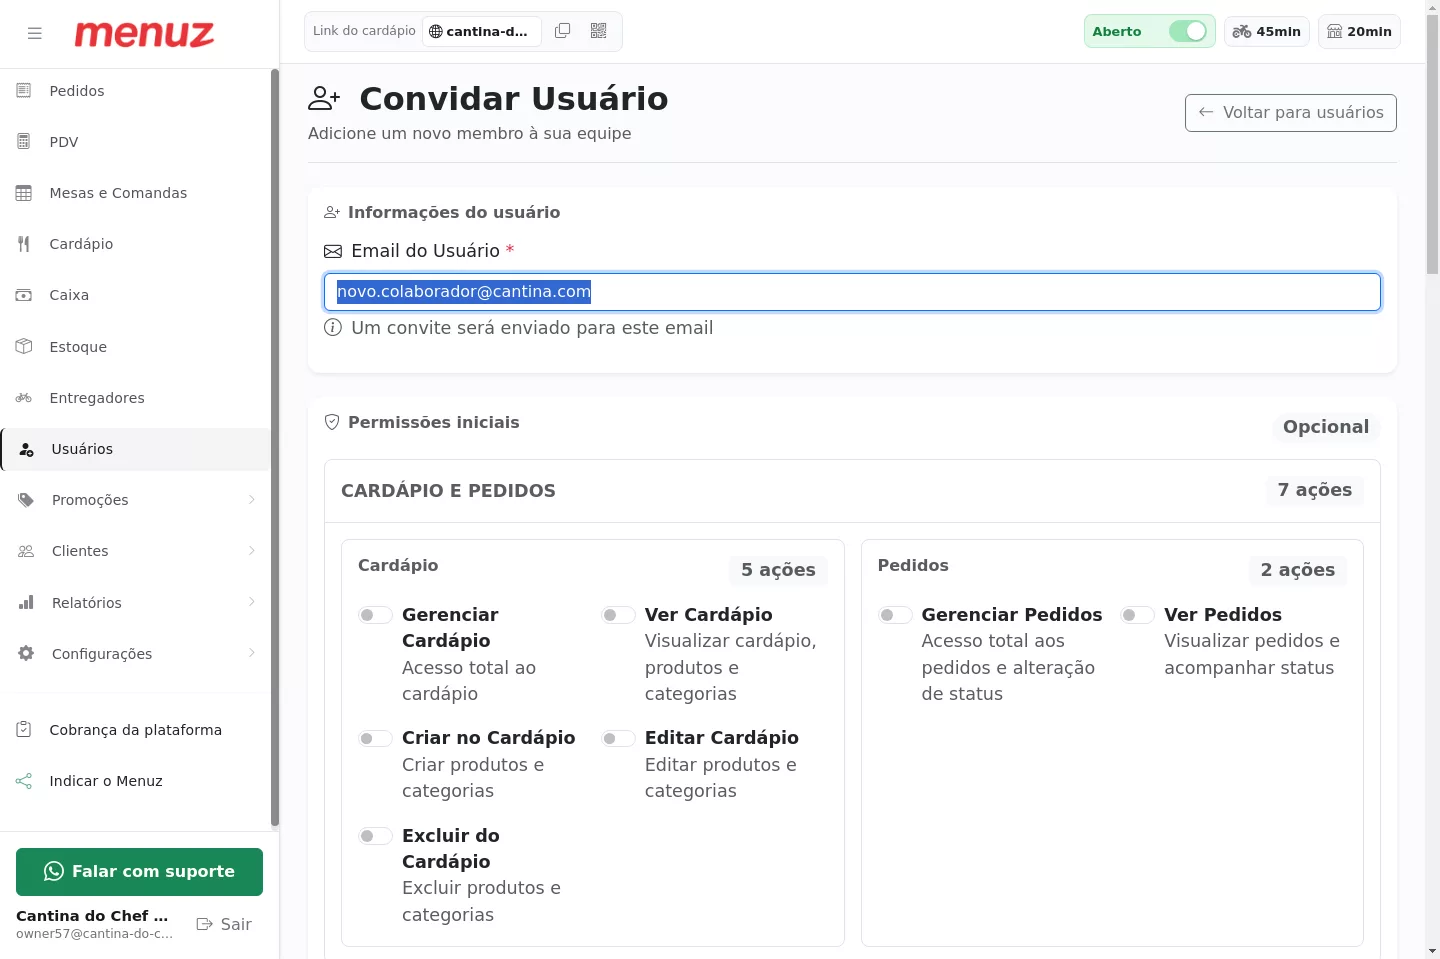Click the Entregadores motorcycle icon
This screenshot has width=1440, height=959.
point(24,398)
